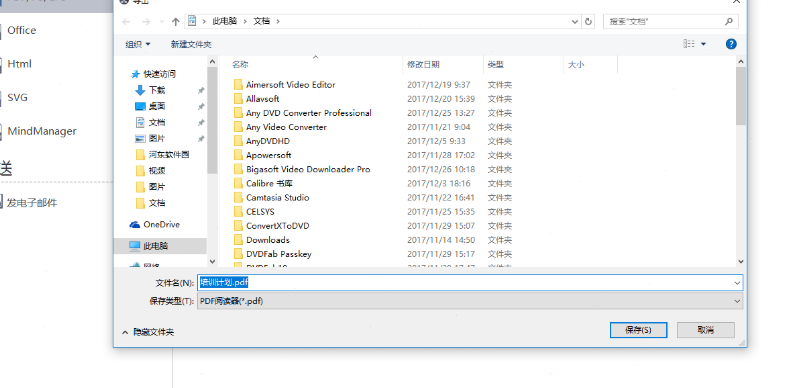
Task: Click 文档 in address breadcrumb
Action: pos(262,22)
